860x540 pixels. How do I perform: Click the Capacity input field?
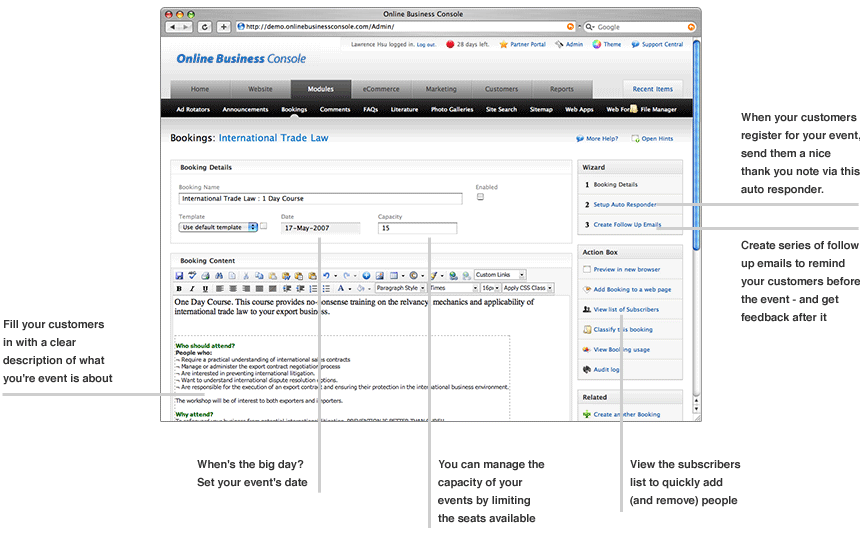coord(417,228)
